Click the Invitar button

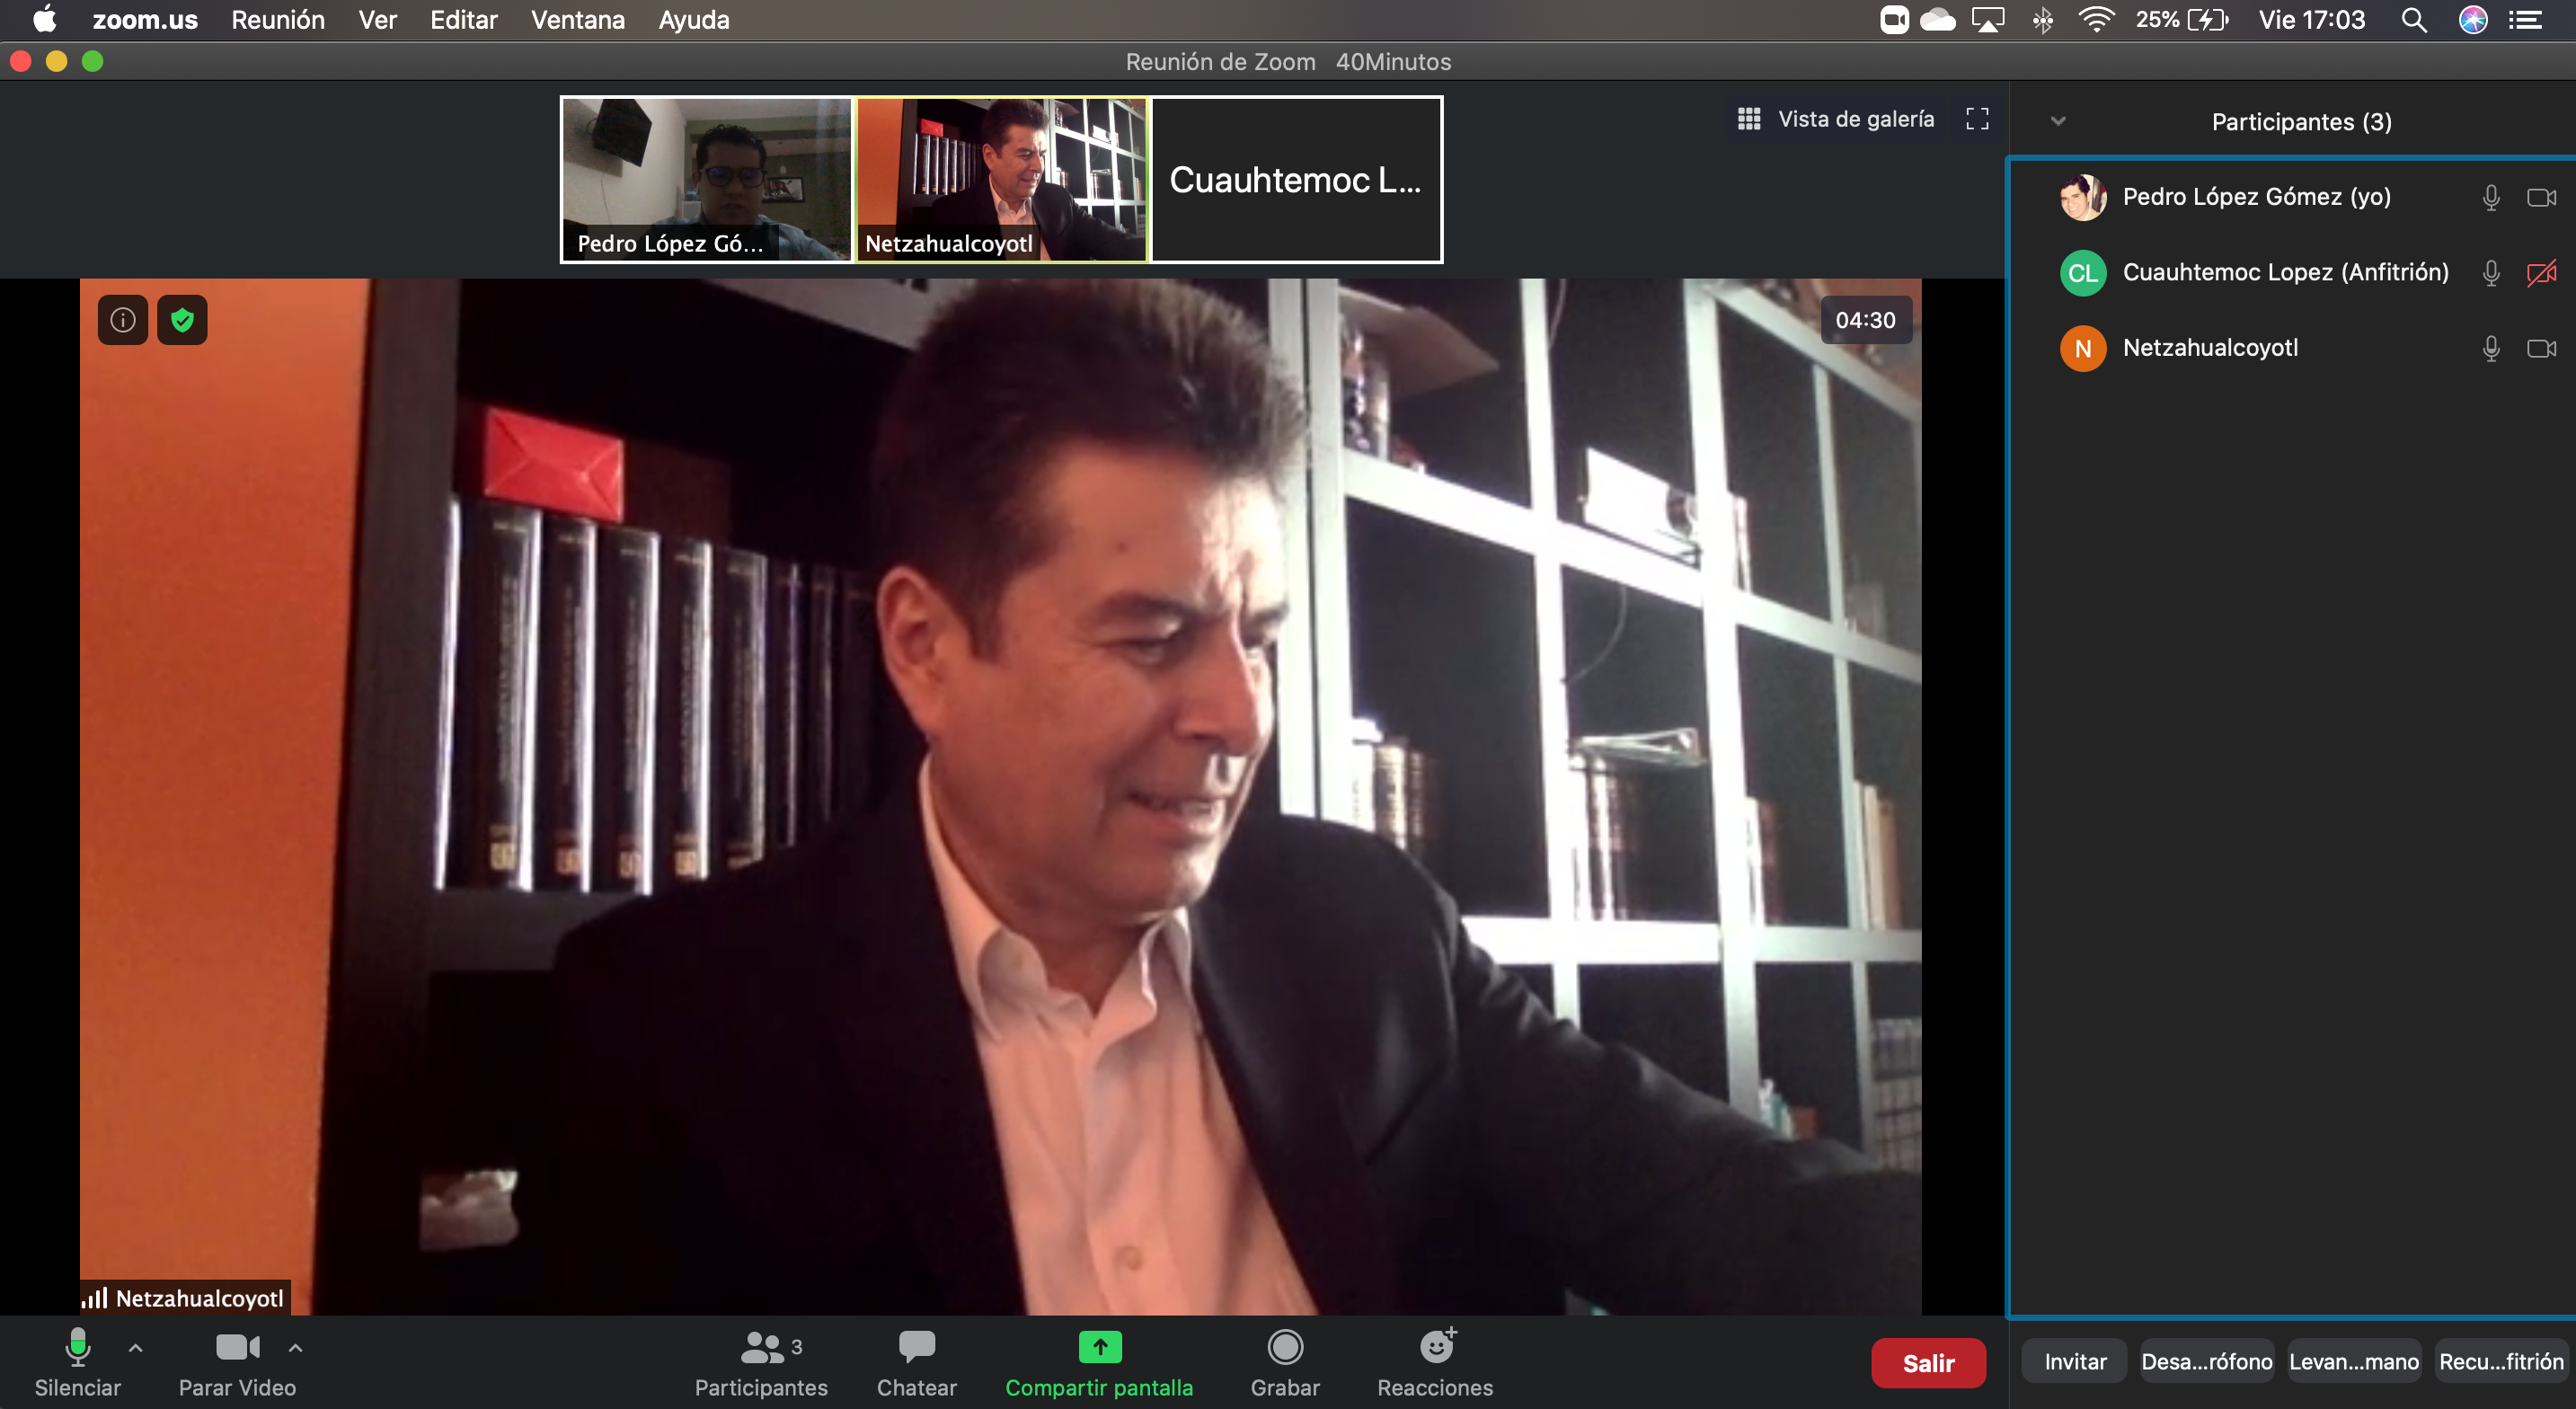coord(2075,1361)
